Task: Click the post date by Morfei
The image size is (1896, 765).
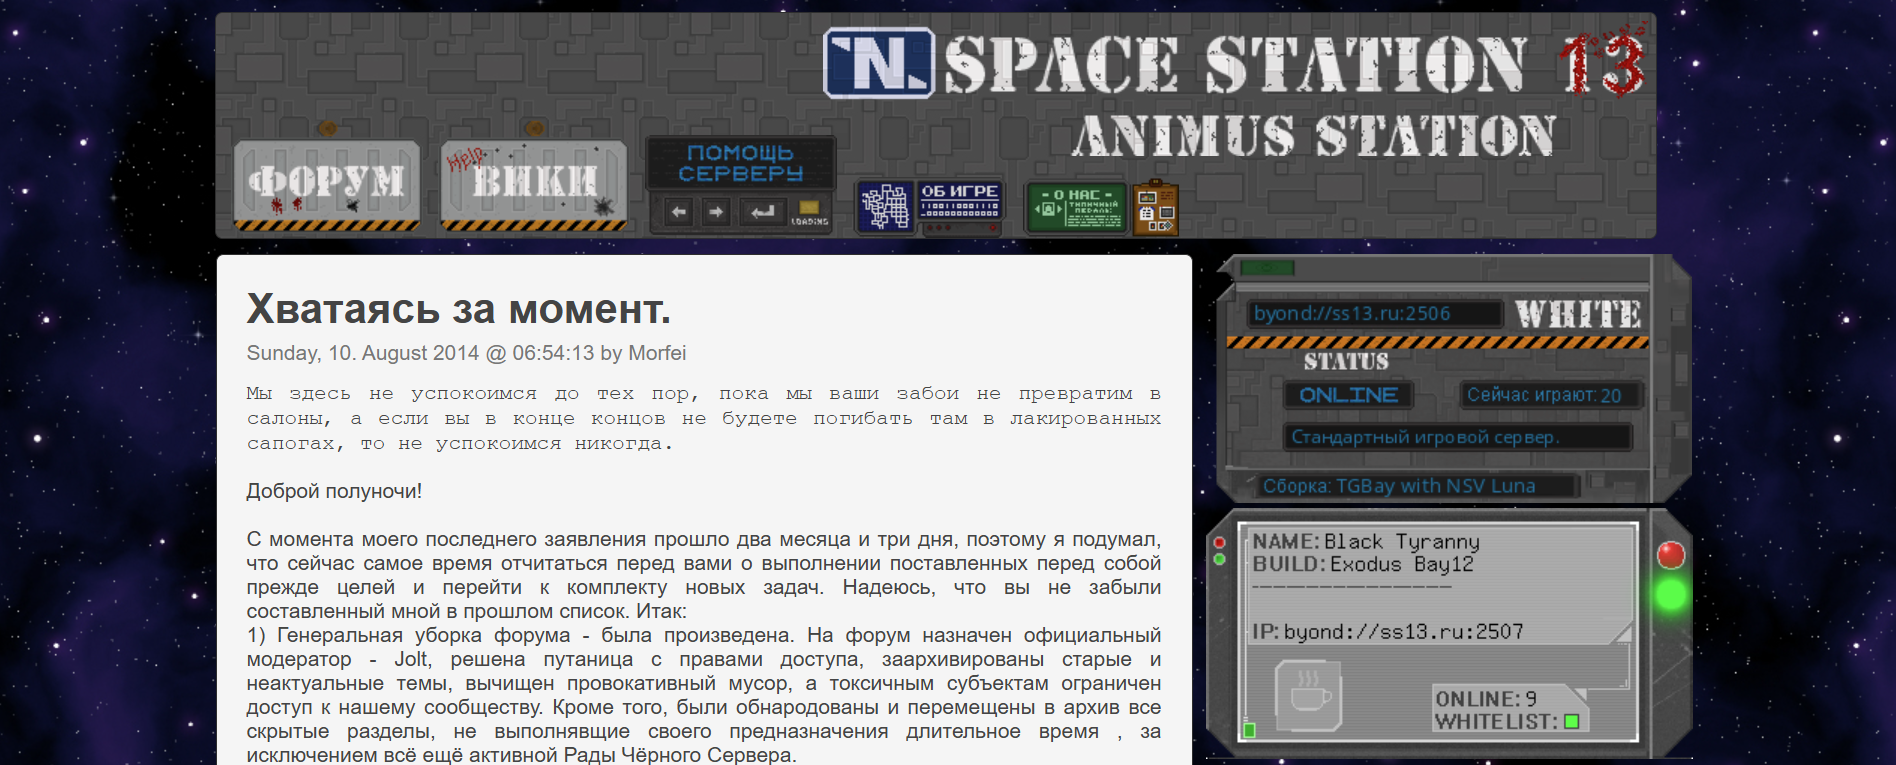Action: 467,353
